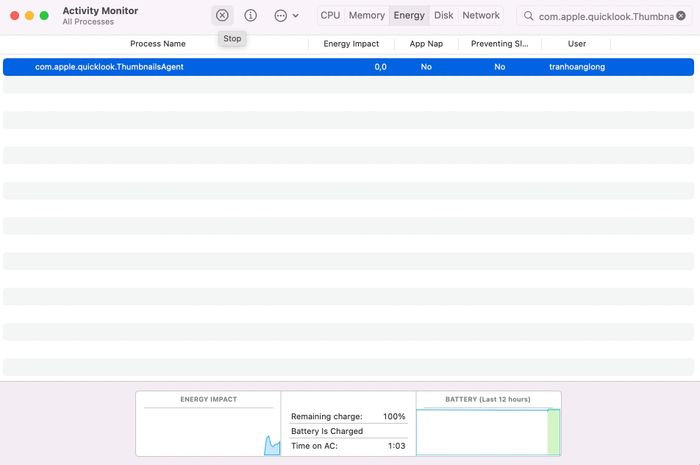Image resolution: width=700 pixels, height=465 pixels.
Task: Maximize window with green button
Action: (44, 16)
